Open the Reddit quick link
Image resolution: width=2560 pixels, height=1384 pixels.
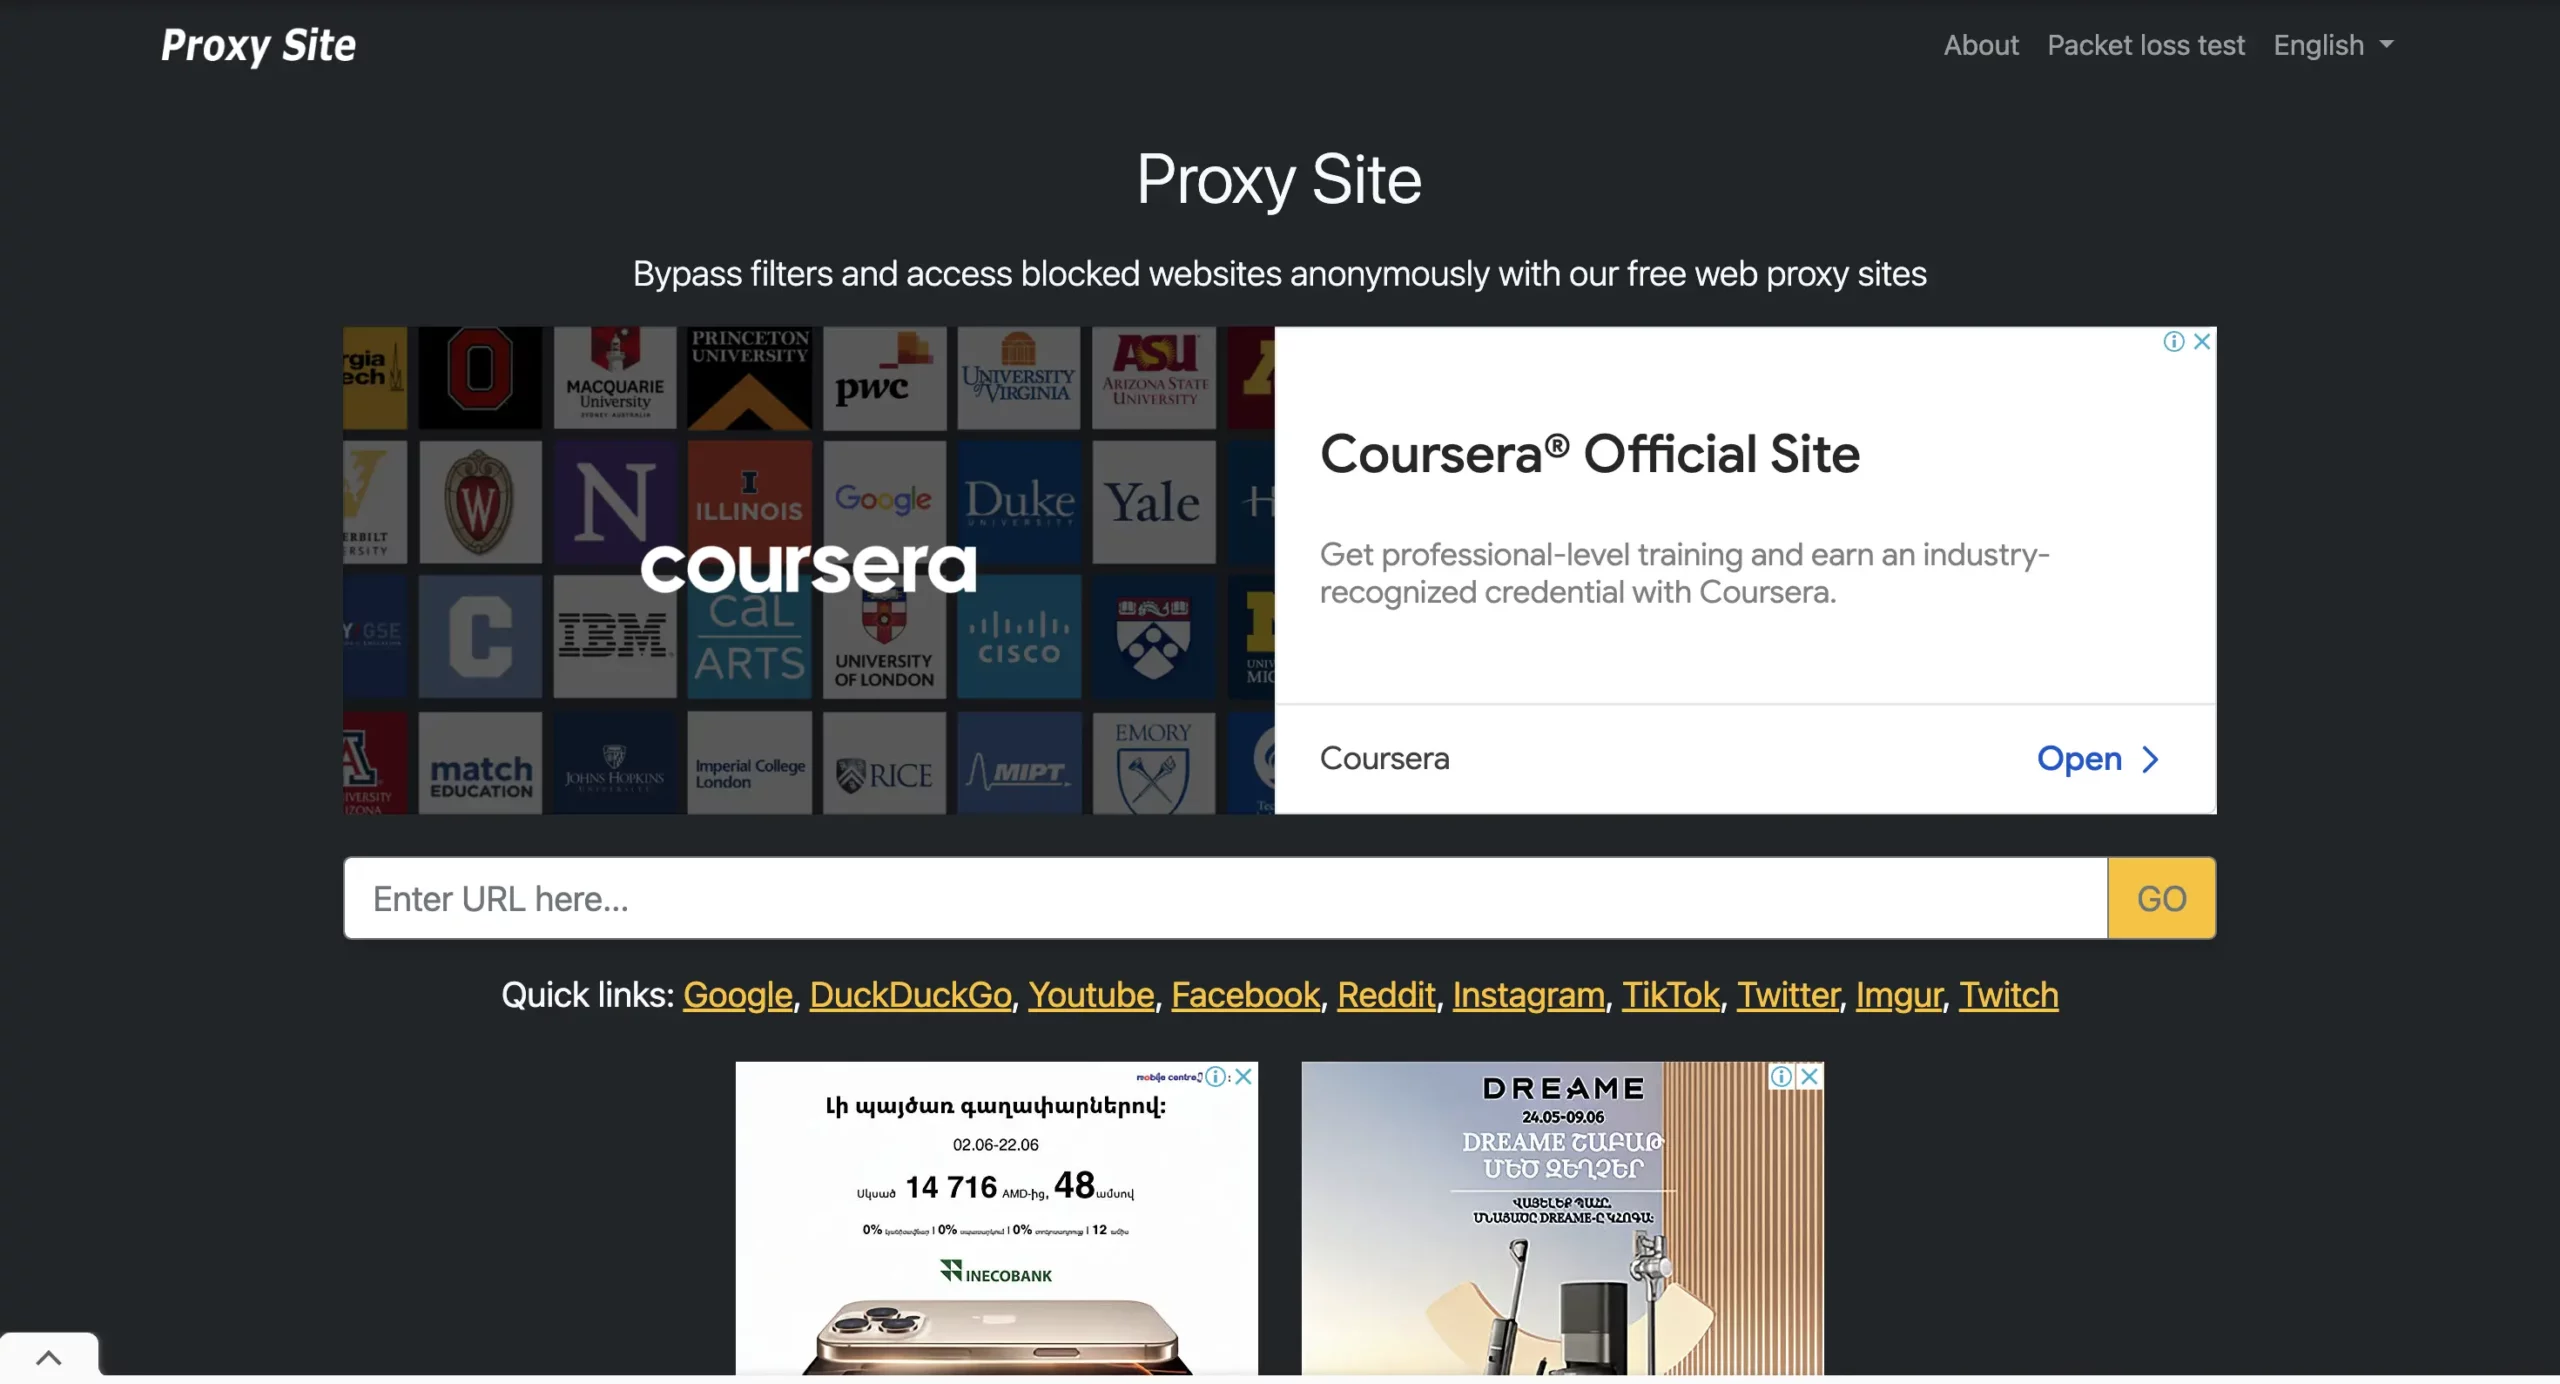pyautogui.click(x=1386, y=995)
